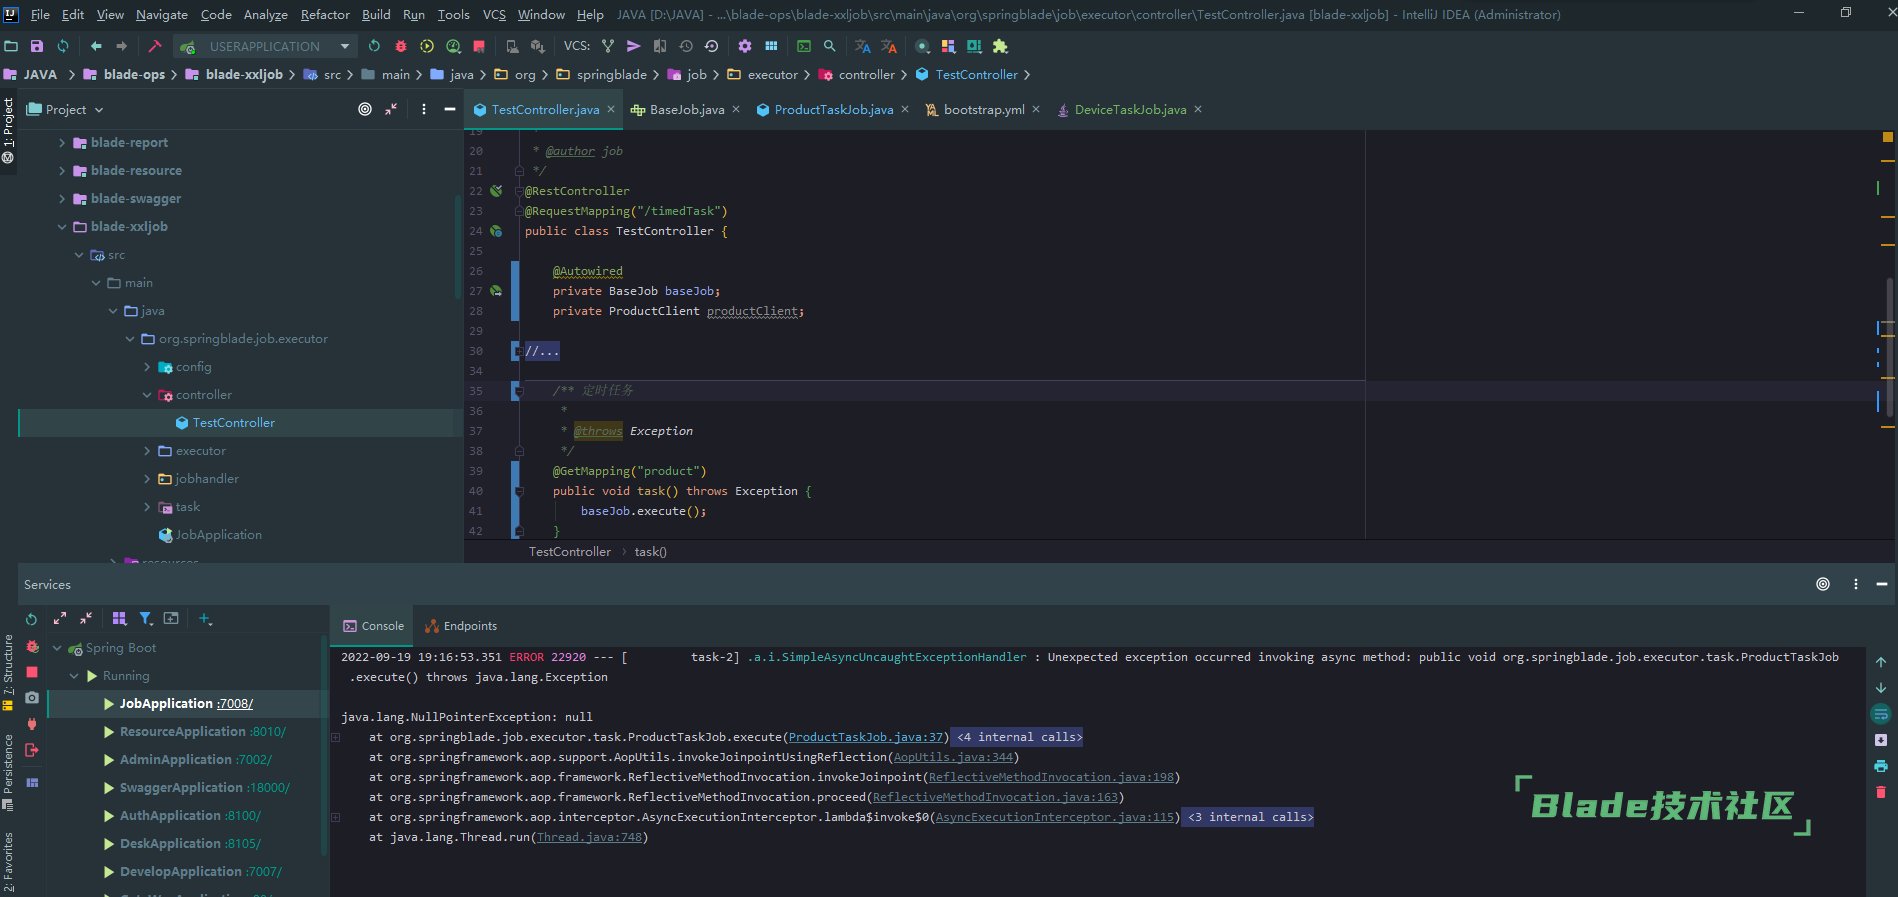Image resolution: width=1898 pixels, height=897 pixels.
Task: Click the camera thread dump icon in Services
Action: coord(32,697)
